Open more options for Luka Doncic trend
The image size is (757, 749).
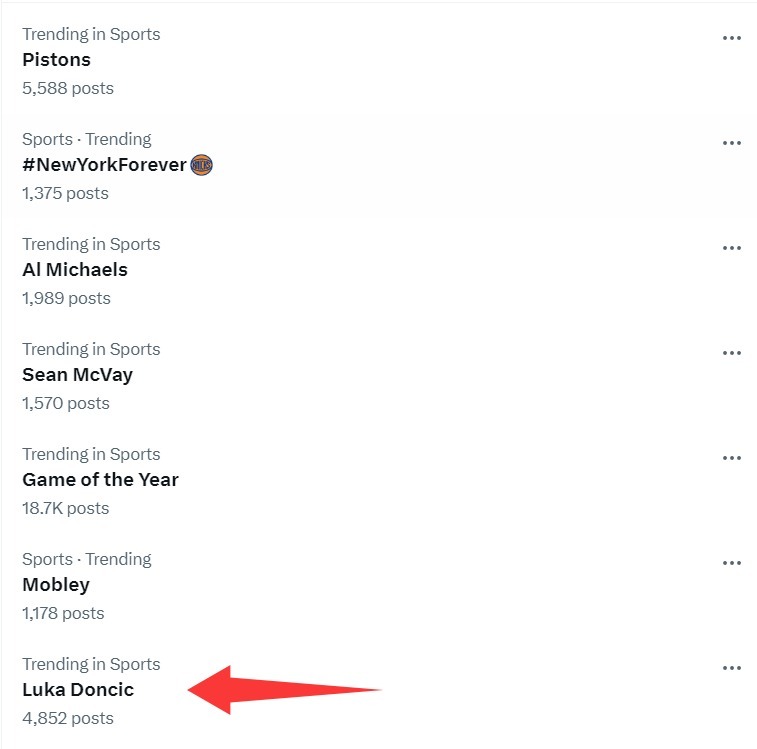coord(731,668)
